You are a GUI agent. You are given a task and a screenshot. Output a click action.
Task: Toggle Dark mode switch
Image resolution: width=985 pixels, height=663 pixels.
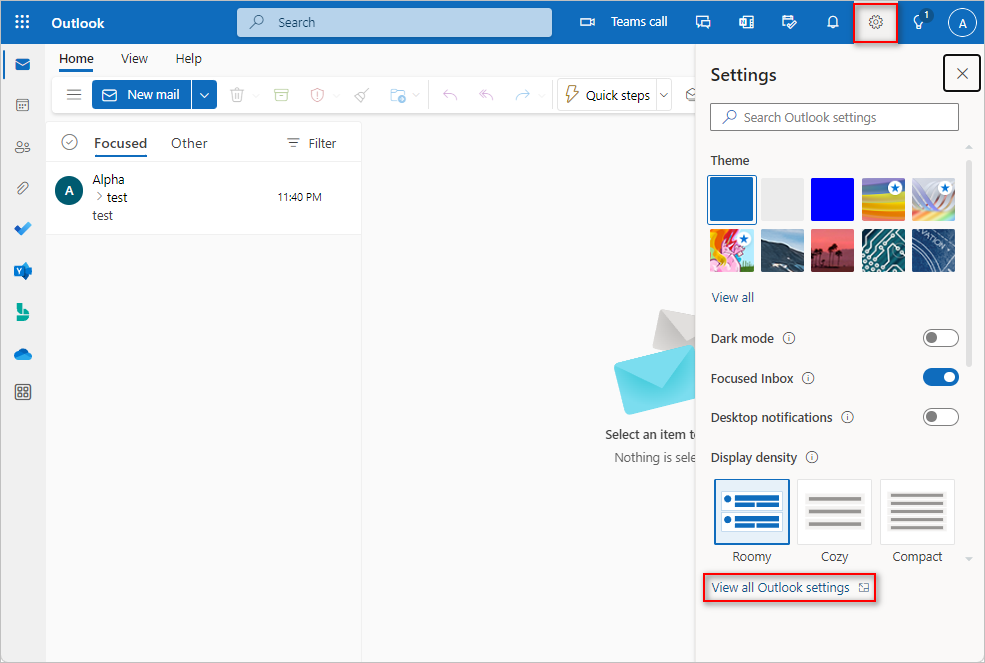[x=940, y=338]
